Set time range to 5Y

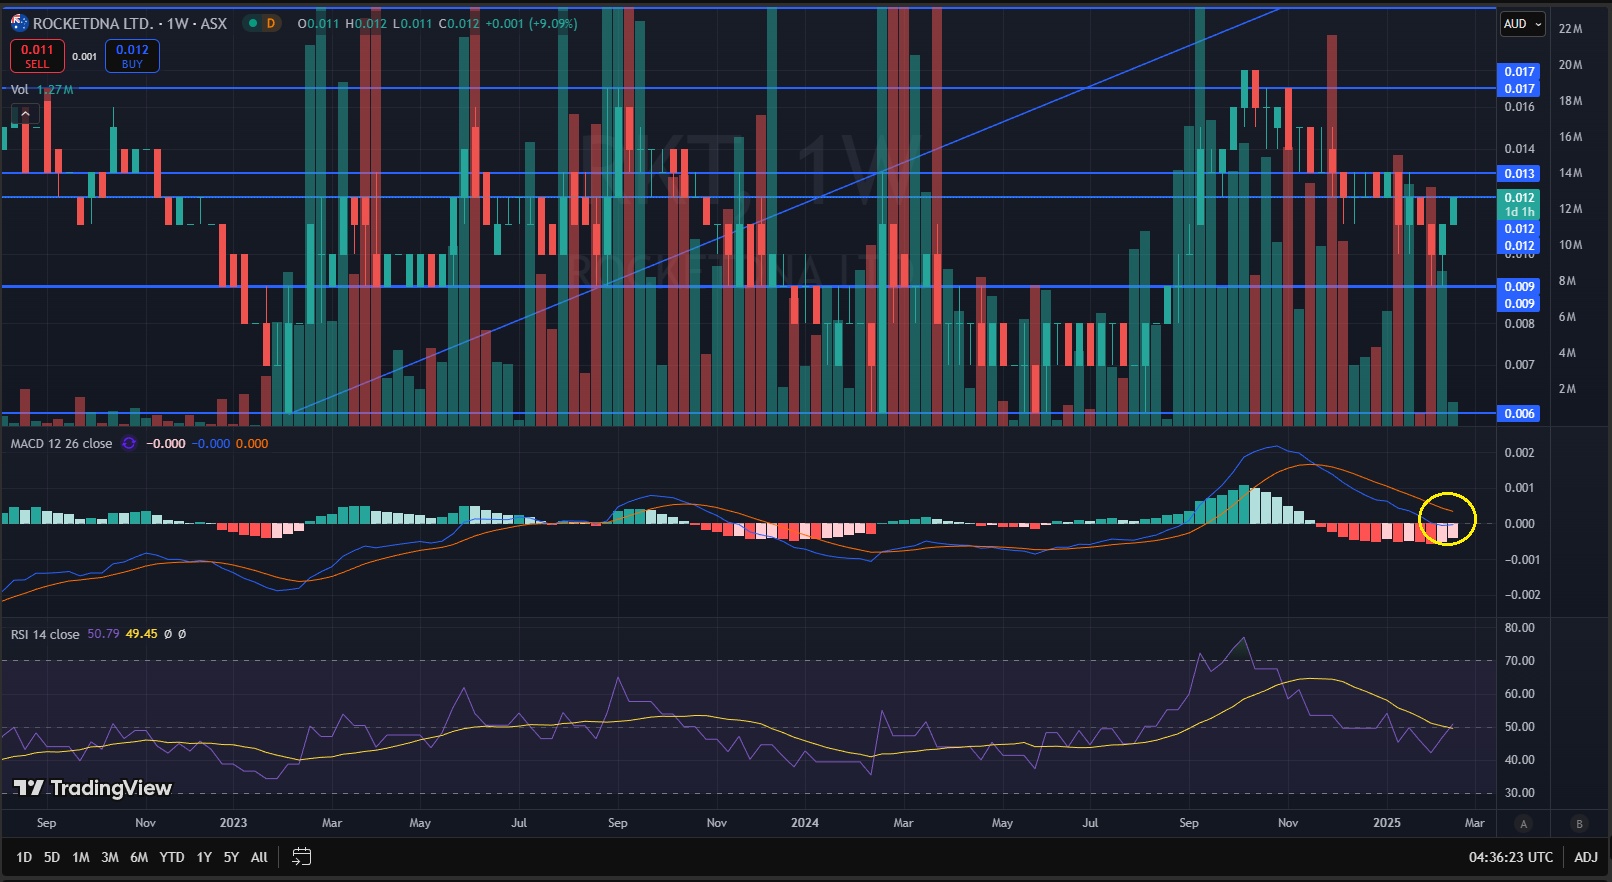pos(231,857)
